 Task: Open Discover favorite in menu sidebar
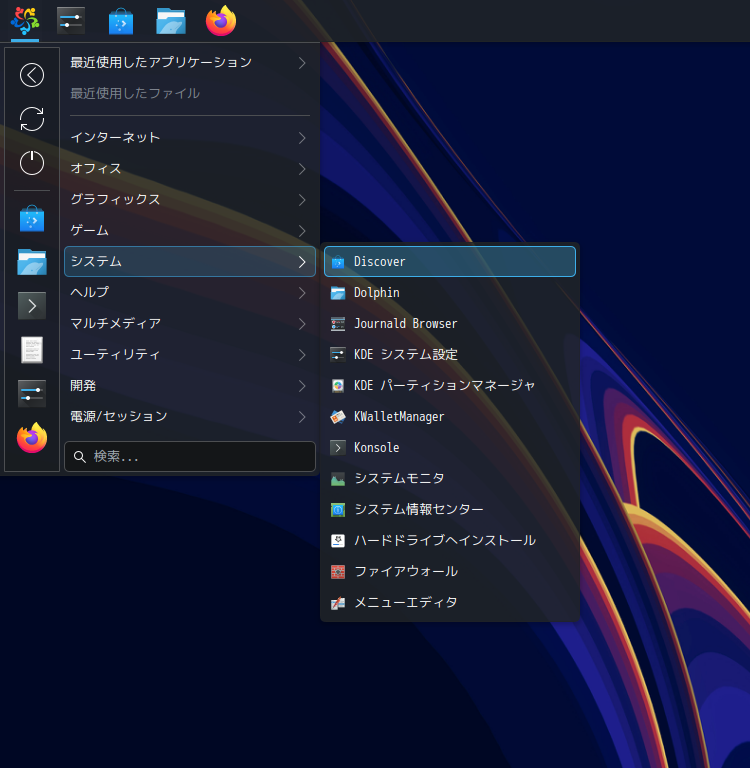pyautogui.click(x=32, y=218)
